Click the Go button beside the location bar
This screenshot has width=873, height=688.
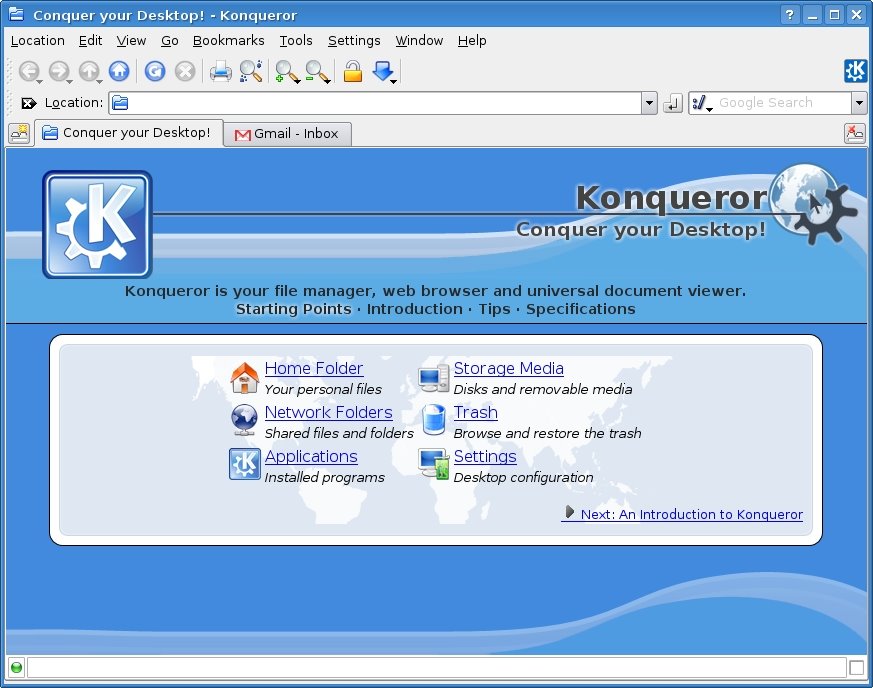coord(673,103)
